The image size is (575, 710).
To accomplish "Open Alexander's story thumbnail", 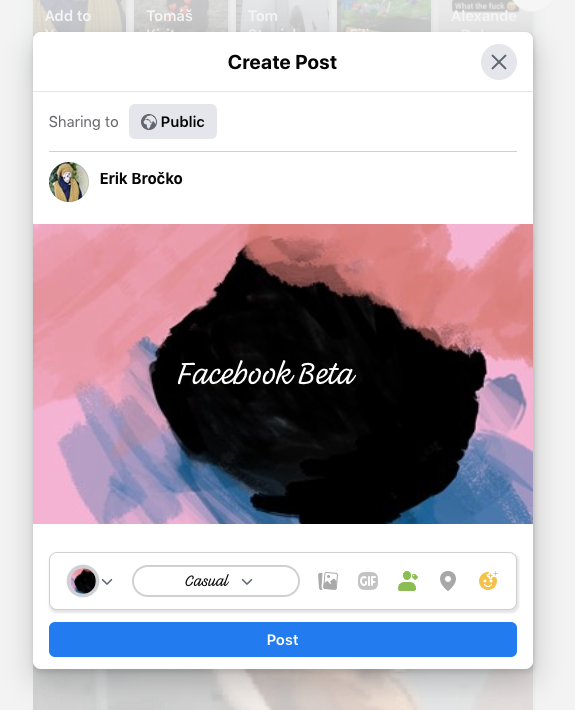I will 485,16.
